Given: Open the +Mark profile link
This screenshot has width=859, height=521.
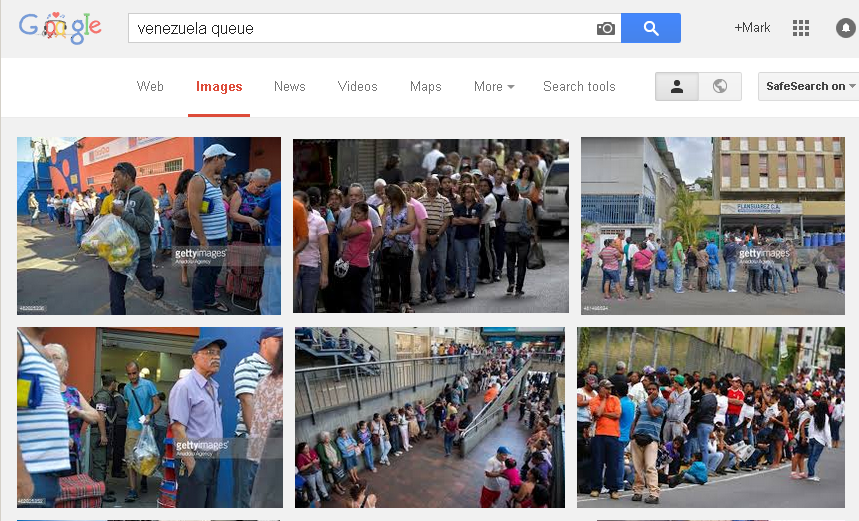Looking at the screenshot, I should (x=752, y=28).
